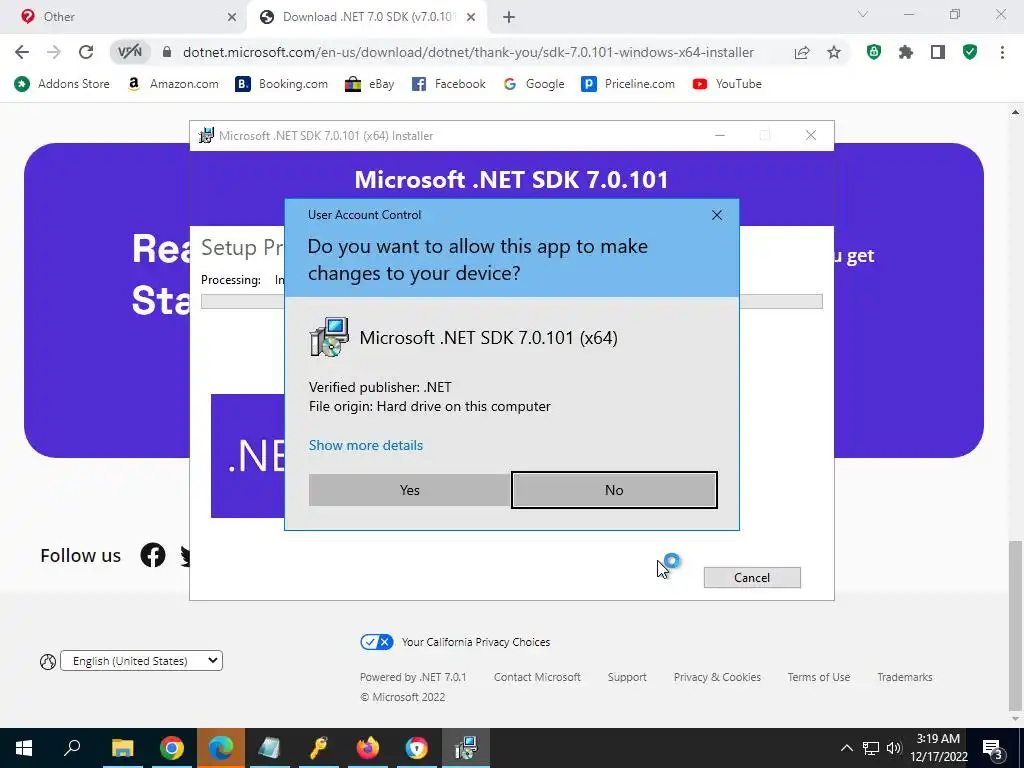Open File Explorer from taskbar
Viewport: 1024px width, 768px height.
pos(122,748)
